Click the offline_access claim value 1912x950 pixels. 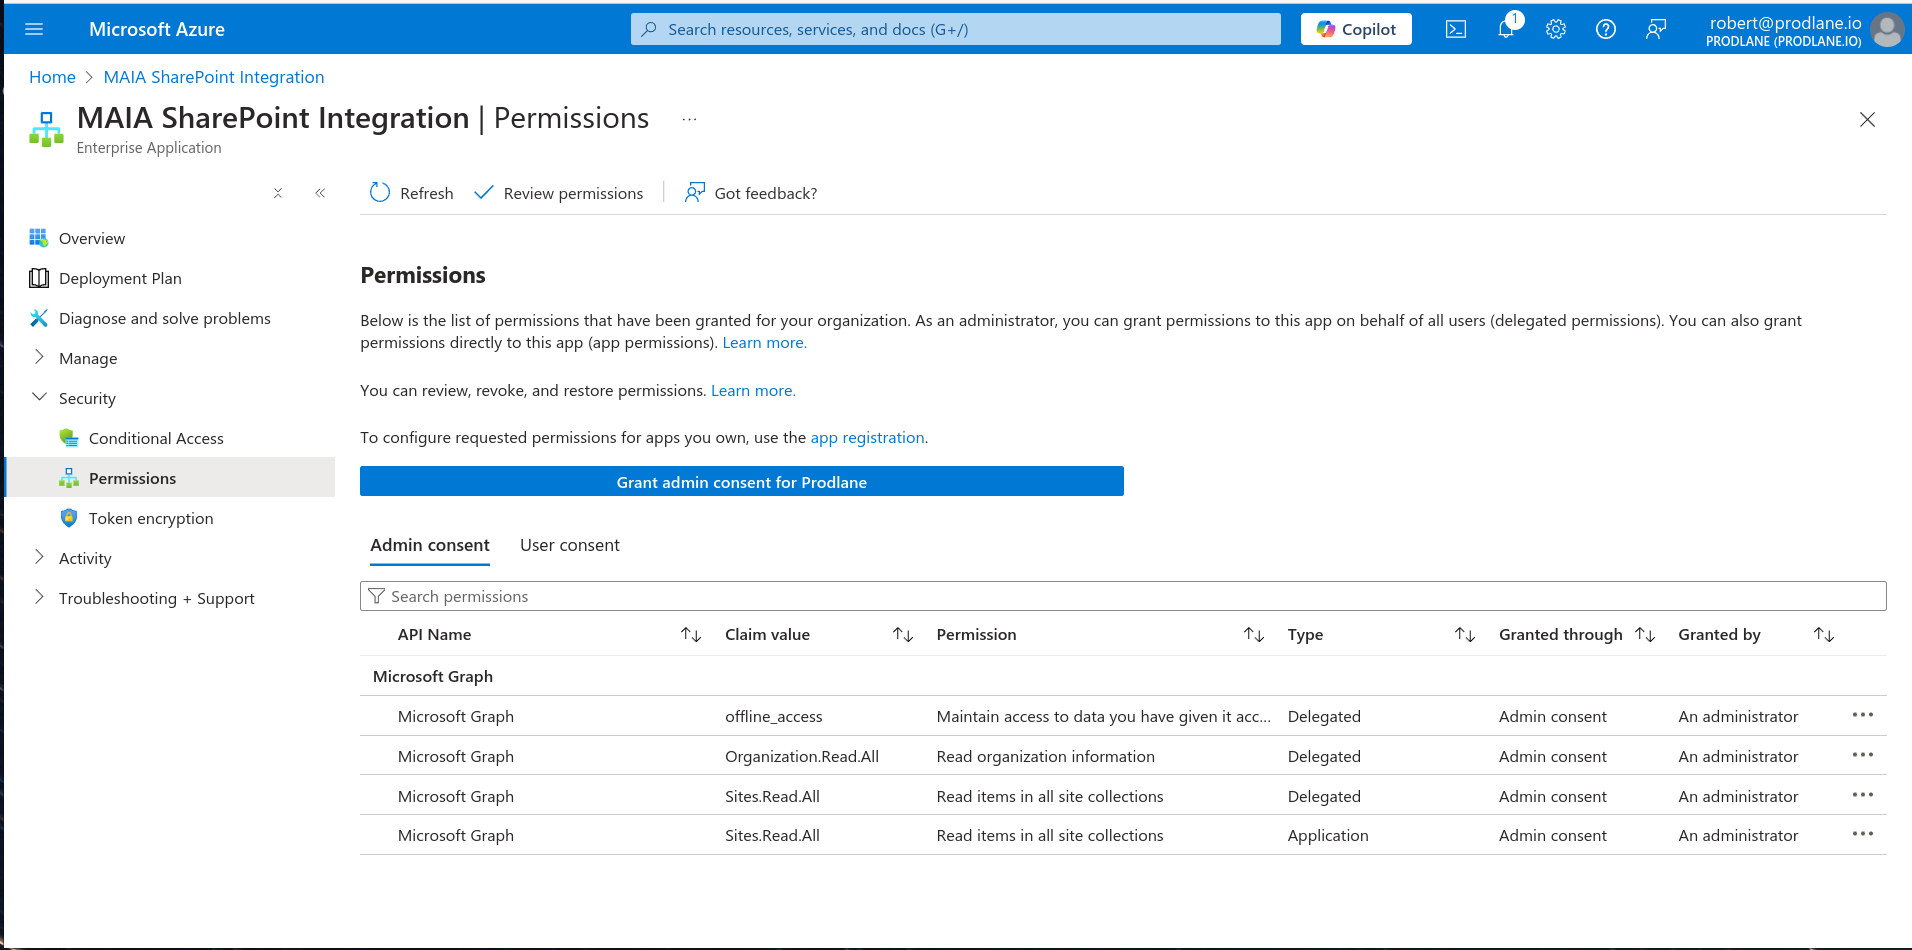pos(774,717)
